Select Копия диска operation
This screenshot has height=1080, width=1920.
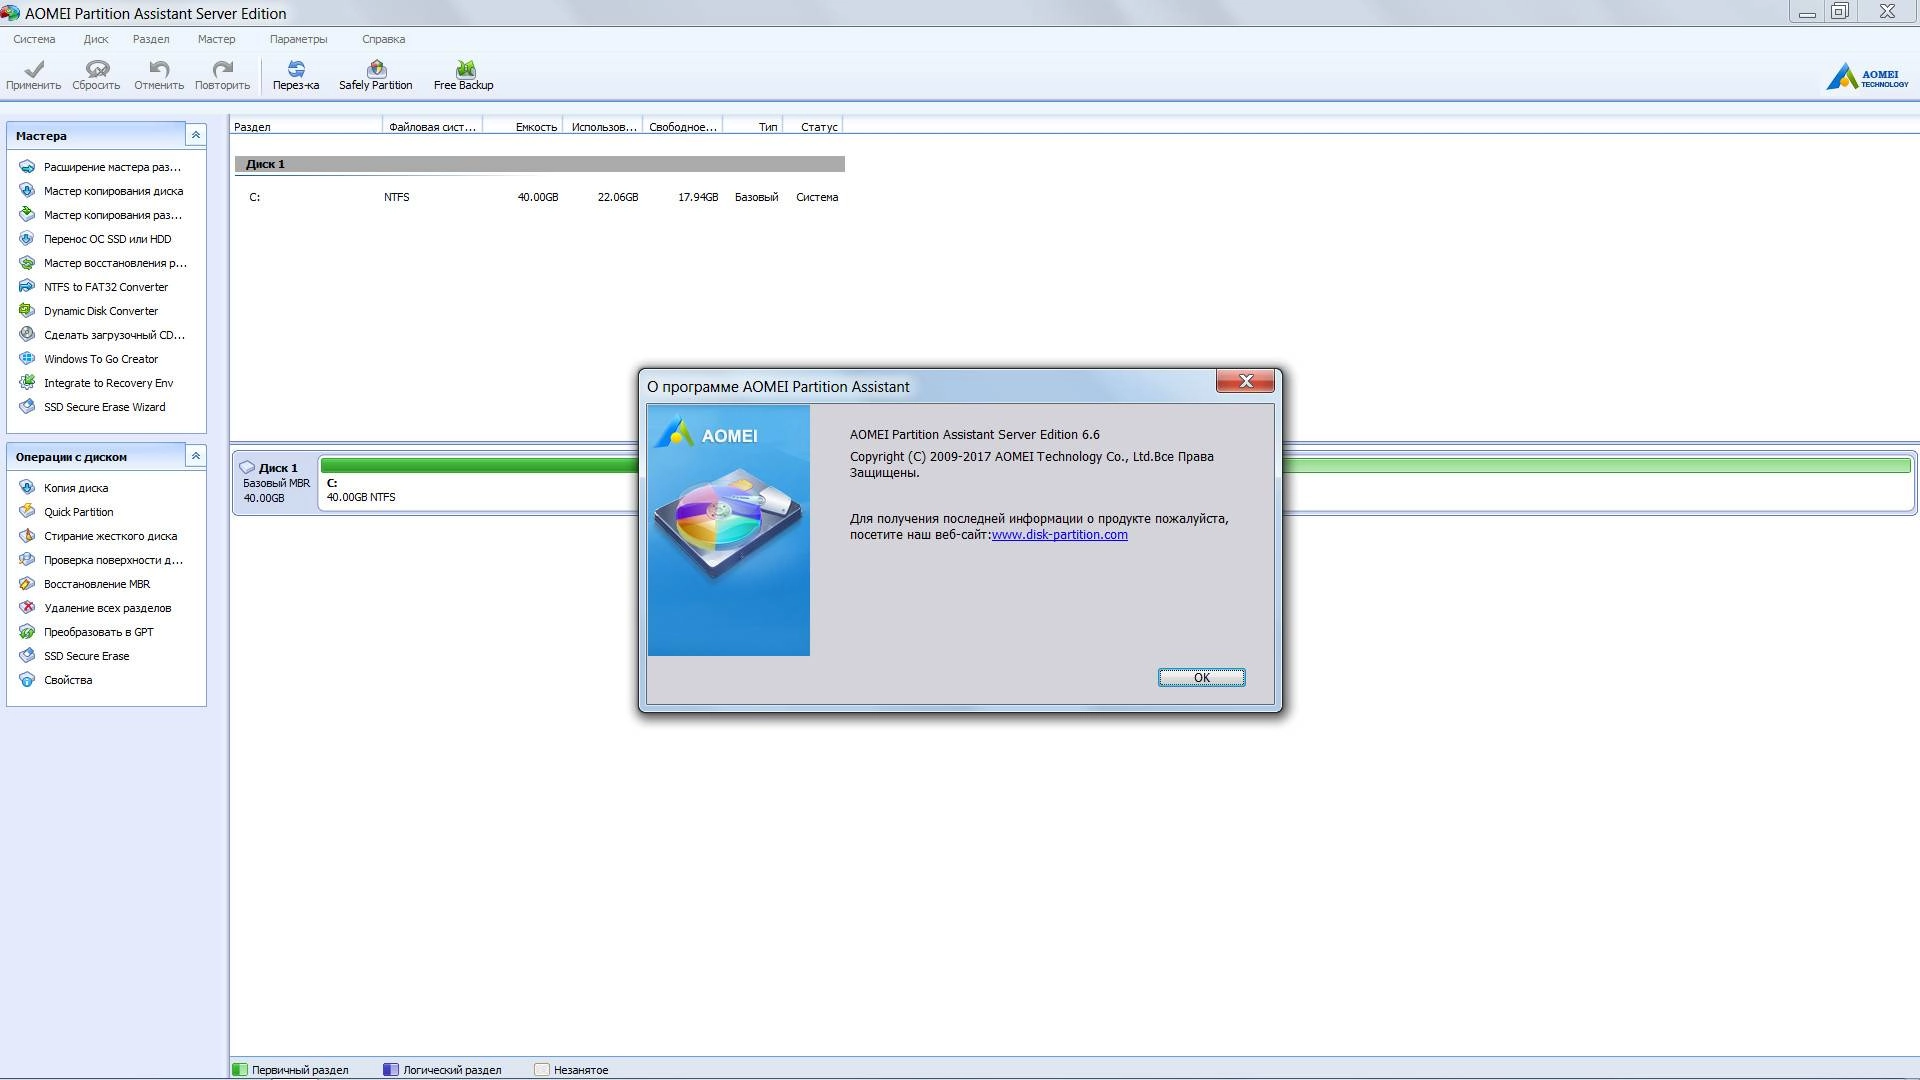point(64,488)
